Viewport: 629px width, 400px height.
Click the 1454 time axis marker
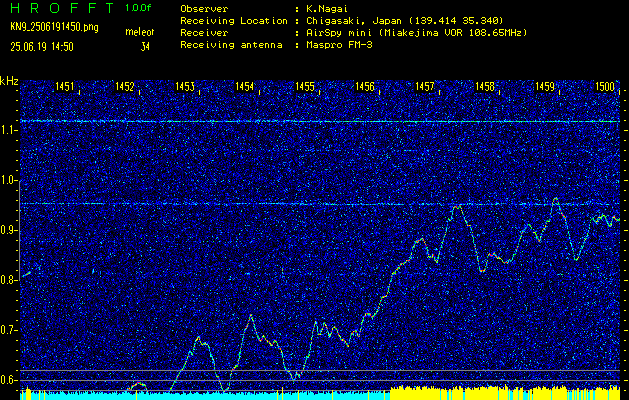[x=245, y=86]
